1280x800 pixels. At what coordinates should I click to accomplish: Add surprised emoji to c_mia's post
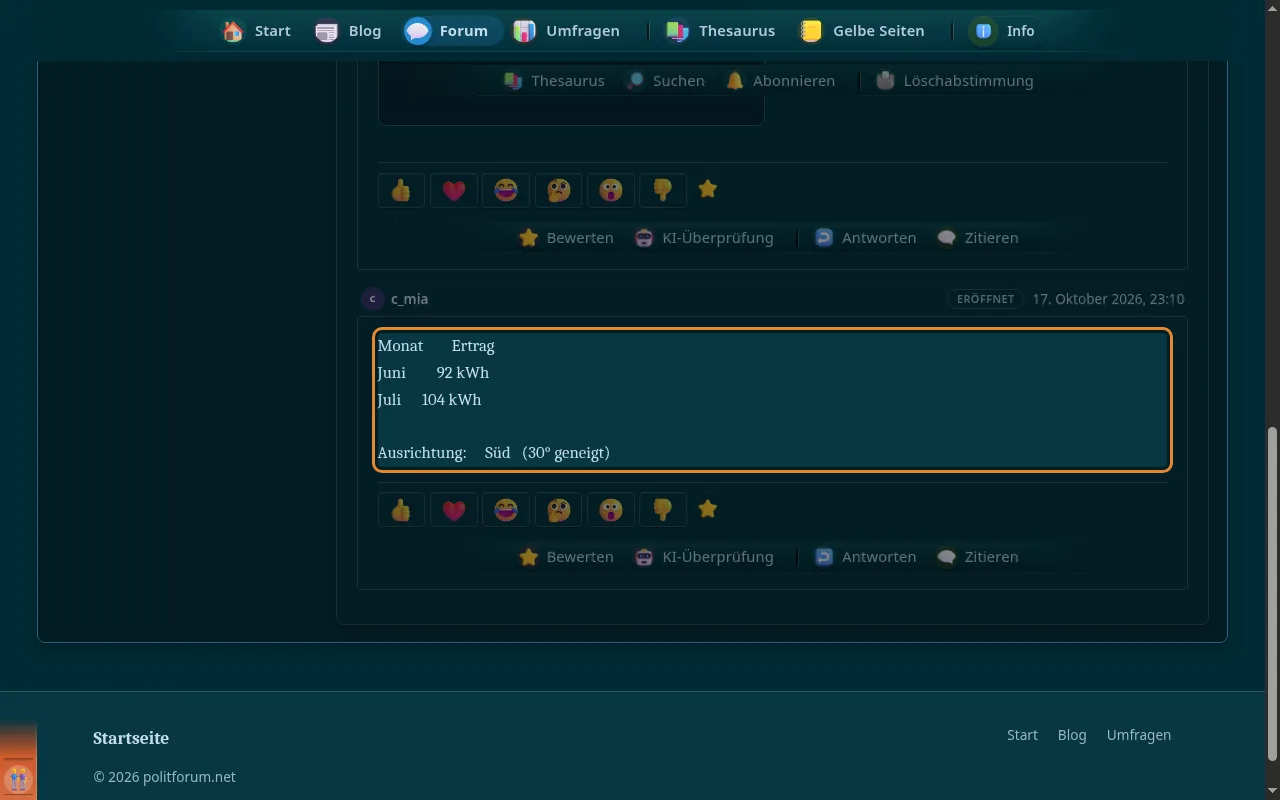(x=610, y=510)
